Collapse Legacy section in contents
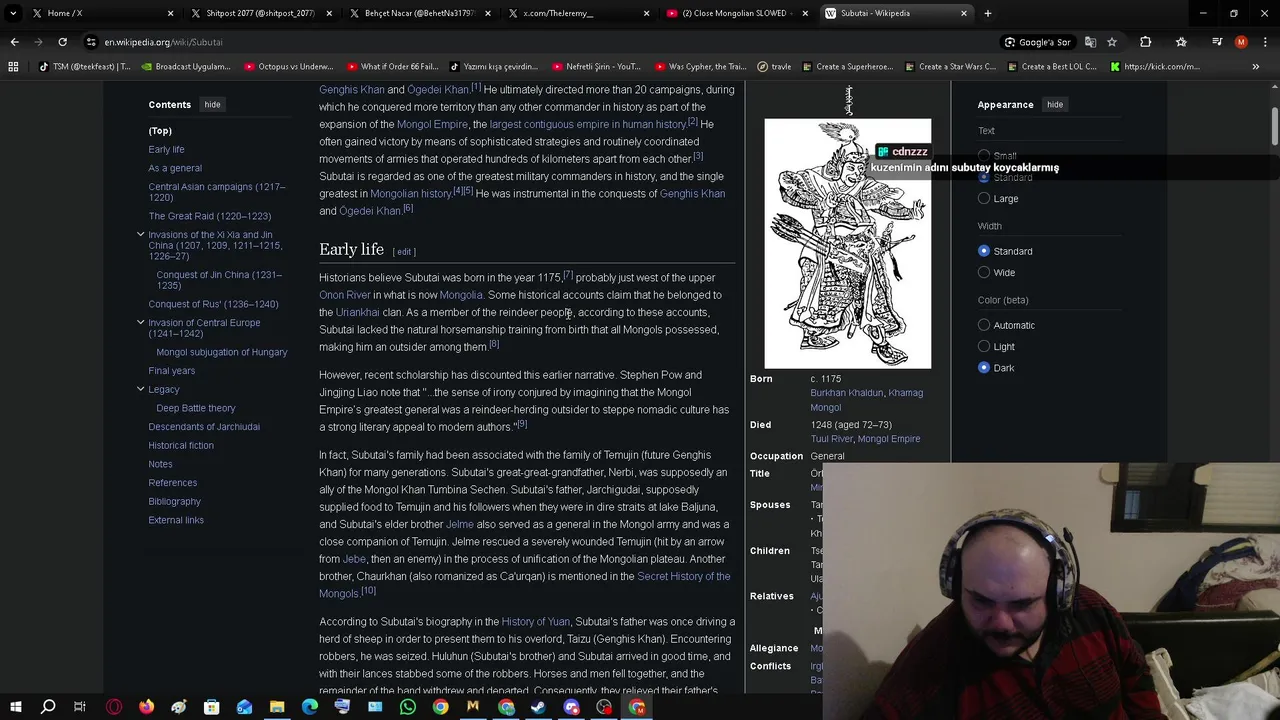The height and width of the screenshot is (720, 1280). (x=140, y=389)
